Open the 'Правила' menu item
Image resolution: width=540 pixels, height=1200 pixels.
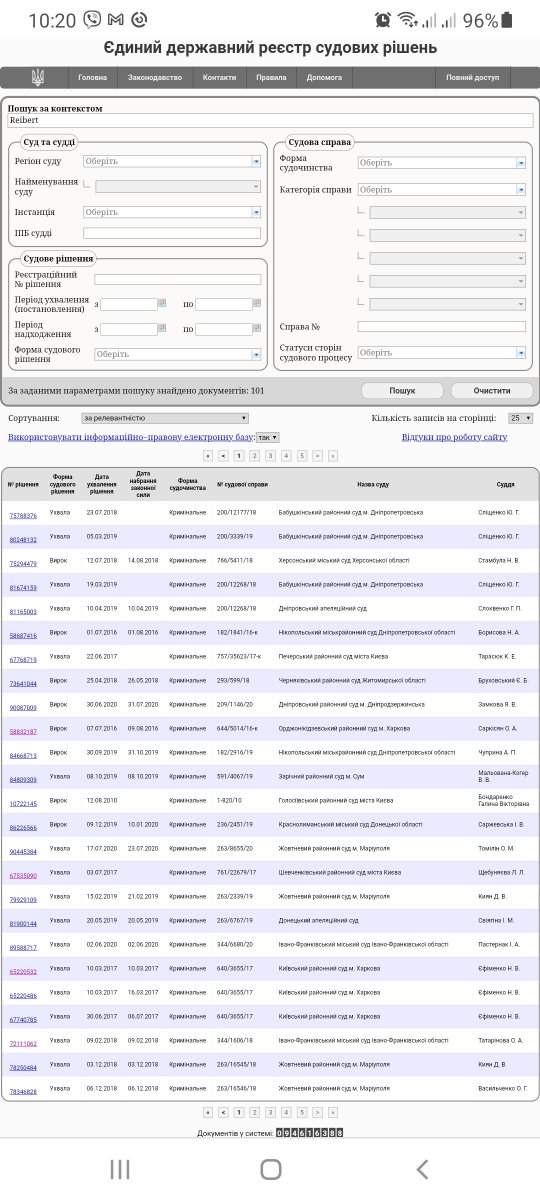pyautogui.click(x=271, y=77)
